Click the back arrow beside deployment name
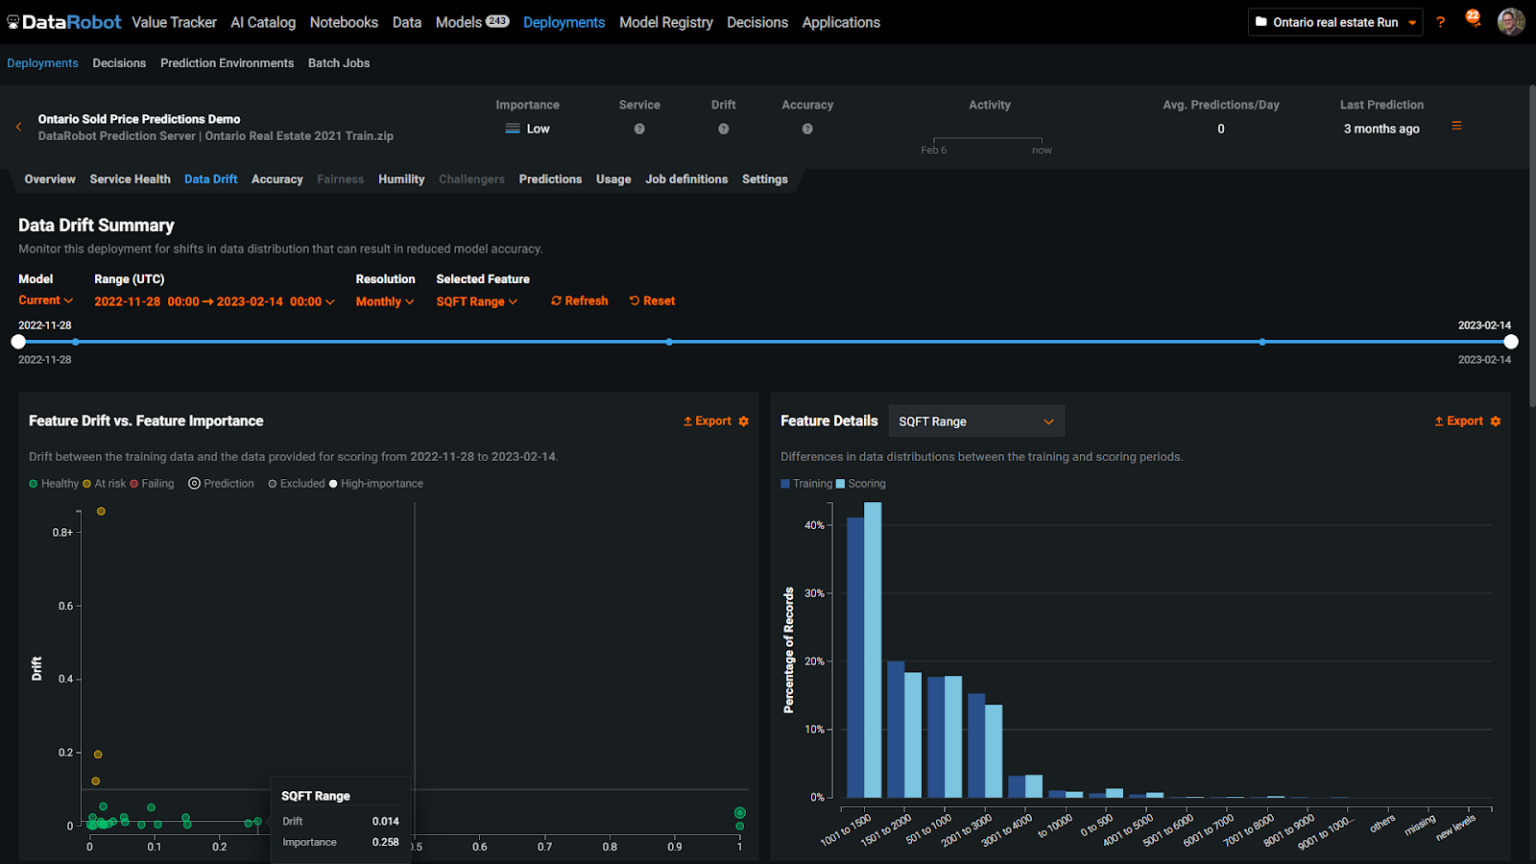The image size is (1536, 864). 18,127
